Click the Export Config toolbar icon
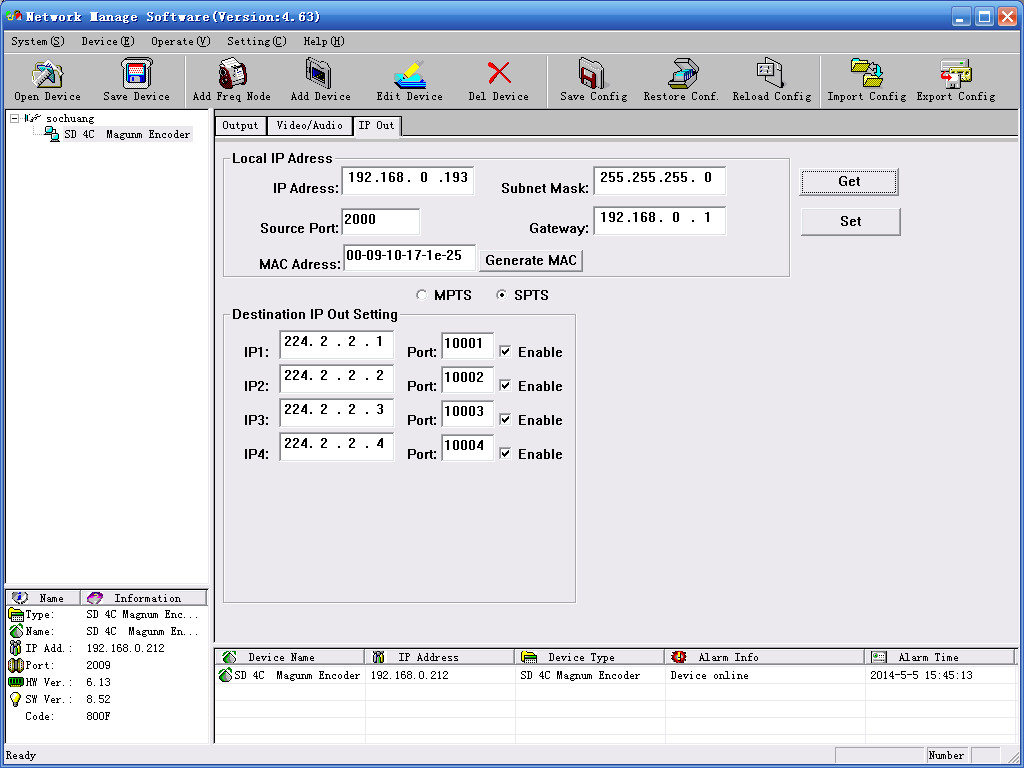This screenshot has height=768, width=1024. click(x=955, y=74)
